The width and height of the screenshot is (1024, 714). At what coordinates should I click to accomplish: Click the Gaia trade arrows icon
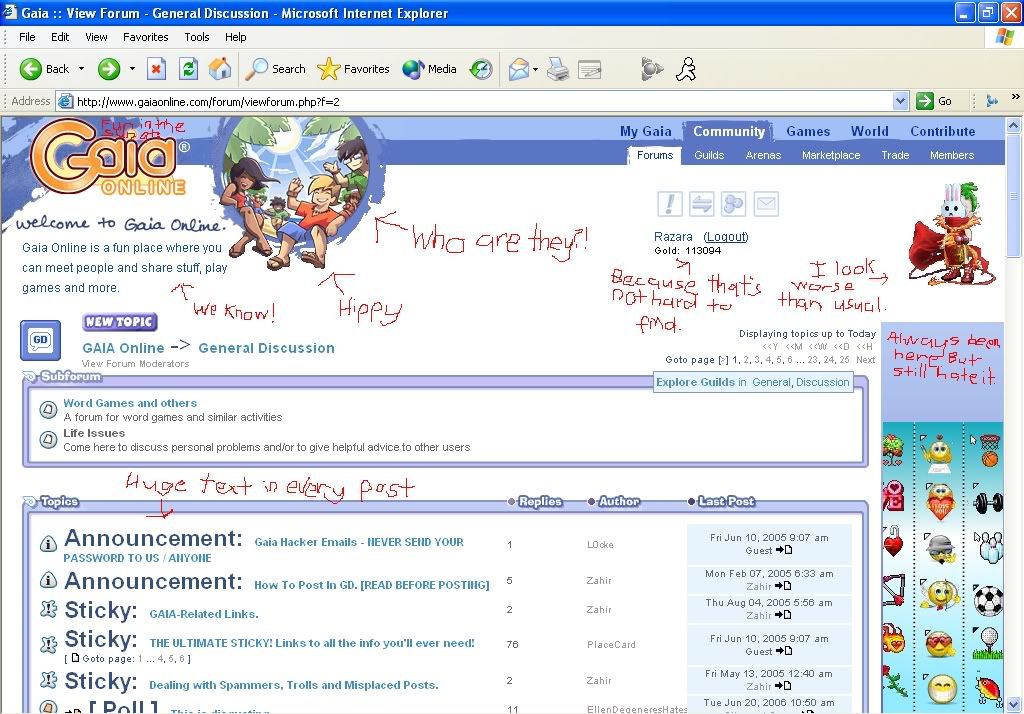tap(701, 204)
